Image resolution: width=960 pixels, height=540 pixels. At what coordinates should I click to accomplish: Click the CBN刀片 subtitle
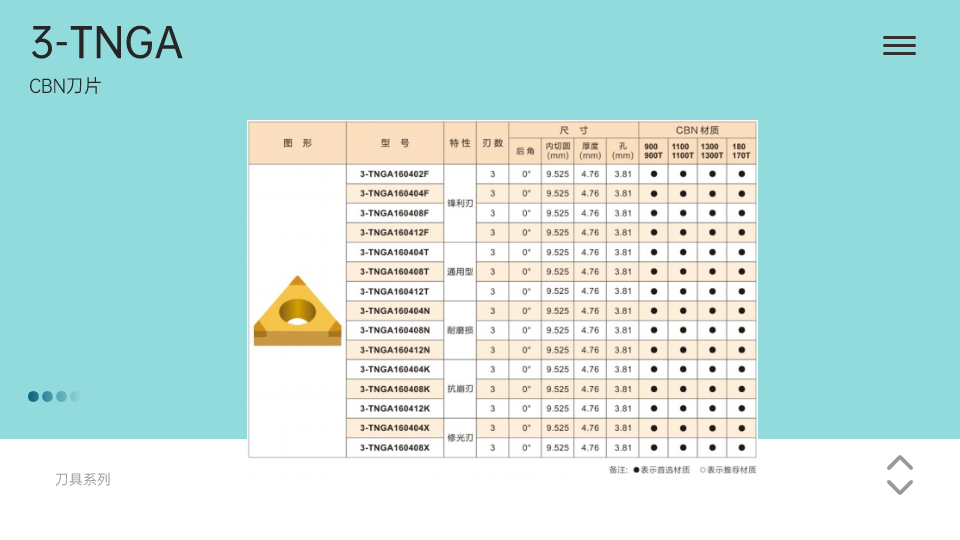tap(65, 87)
